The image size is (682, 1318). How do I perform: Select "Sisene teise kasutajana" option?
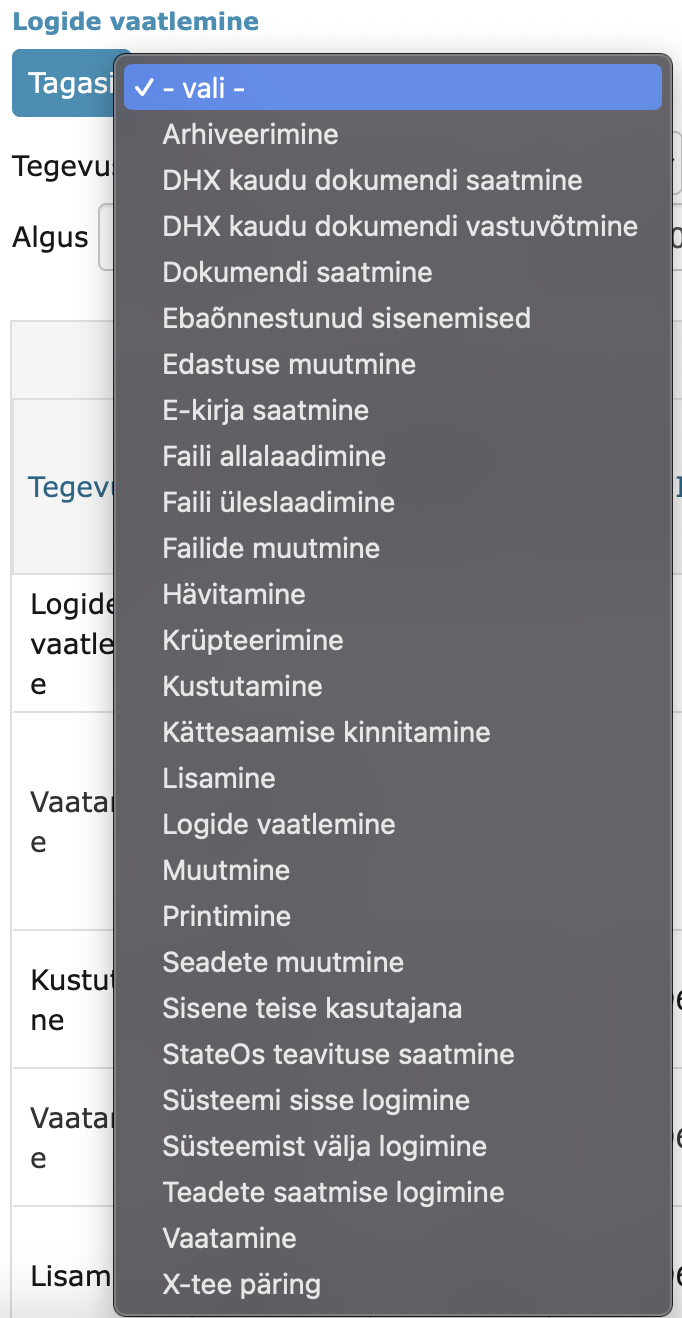coord(312,1007)
